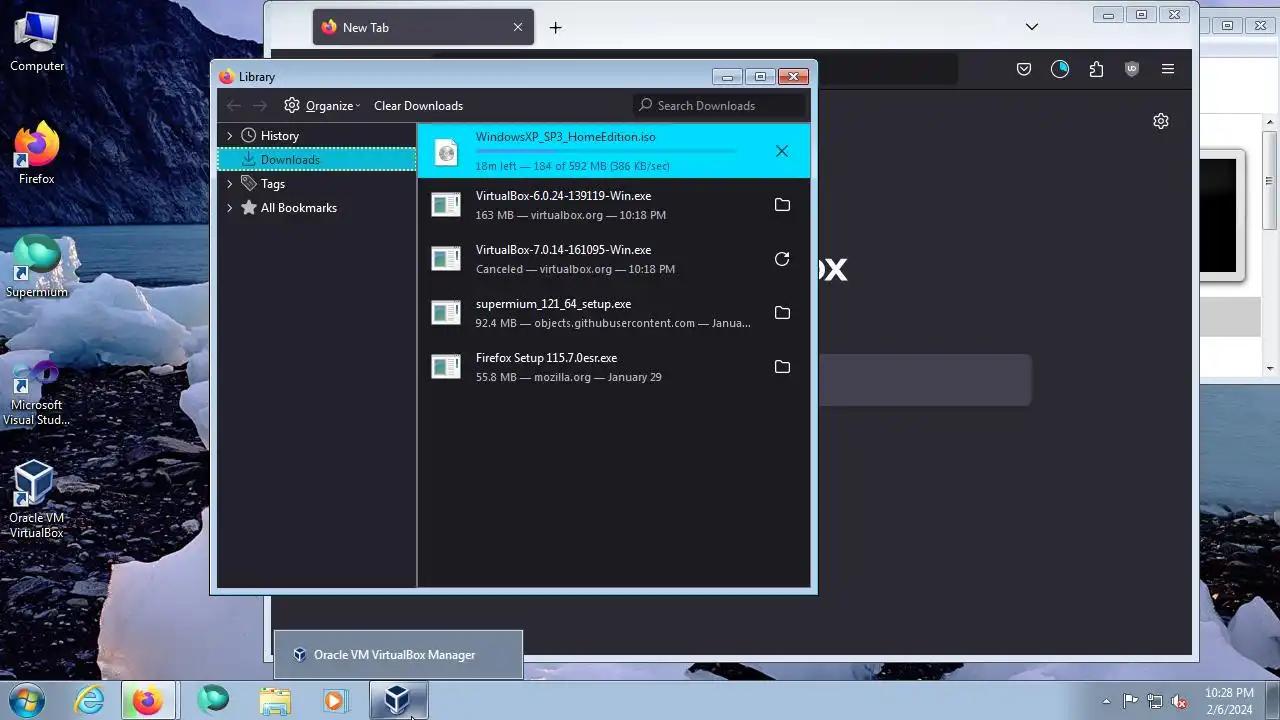Open the Firefox hamburger menu
Viewport: 1280px width, 720px height.
click(1168, 69)
